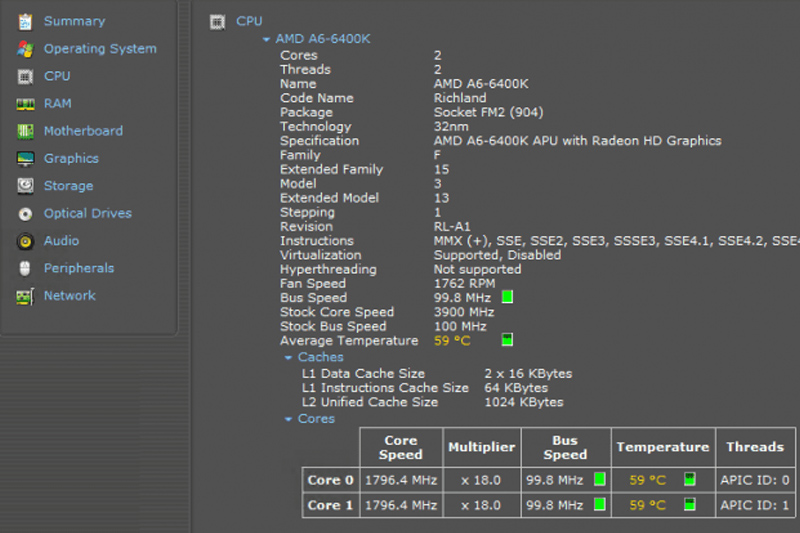The image size is (800, 533).
Task: Click the AMD A6-6400K heading link
Action: pos(323,39)
